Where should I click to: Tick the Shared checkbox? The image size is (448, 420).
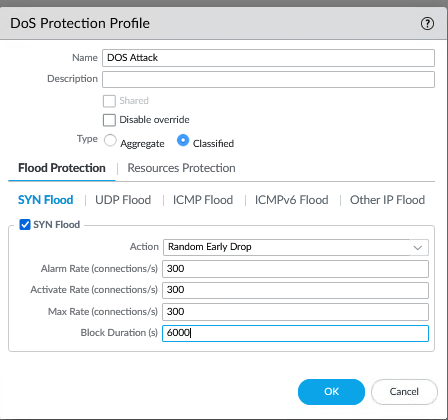pyautogui.click(x=109, y=101)
